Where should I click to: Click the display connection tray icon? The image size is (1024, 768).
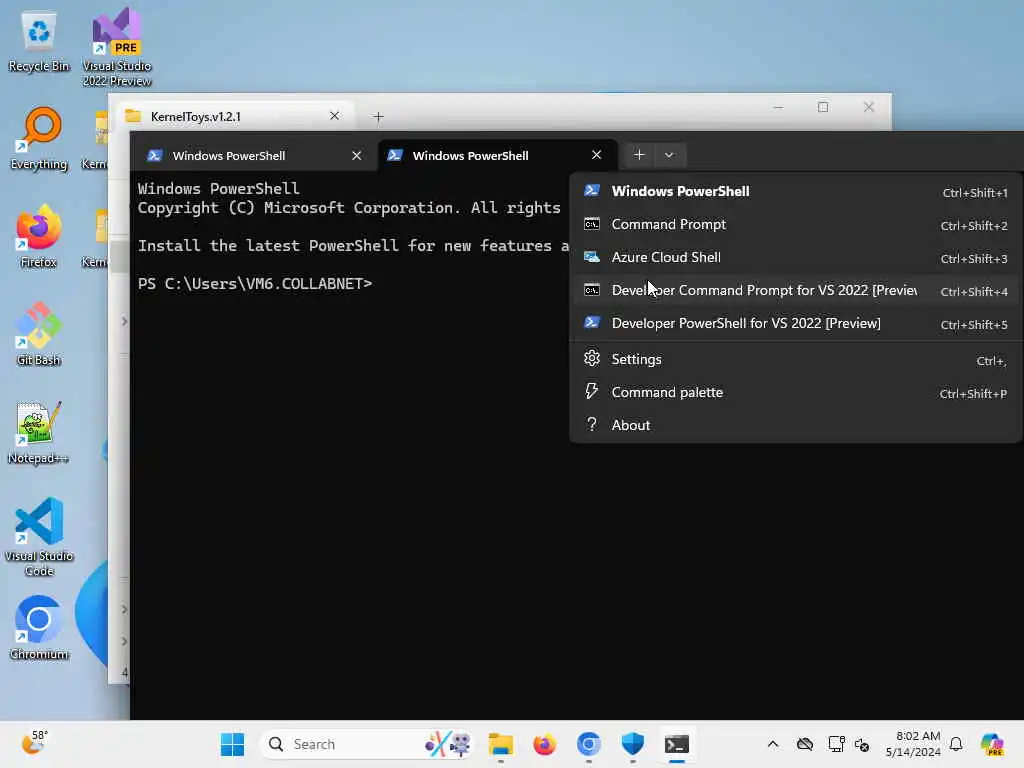coord(836,744)
